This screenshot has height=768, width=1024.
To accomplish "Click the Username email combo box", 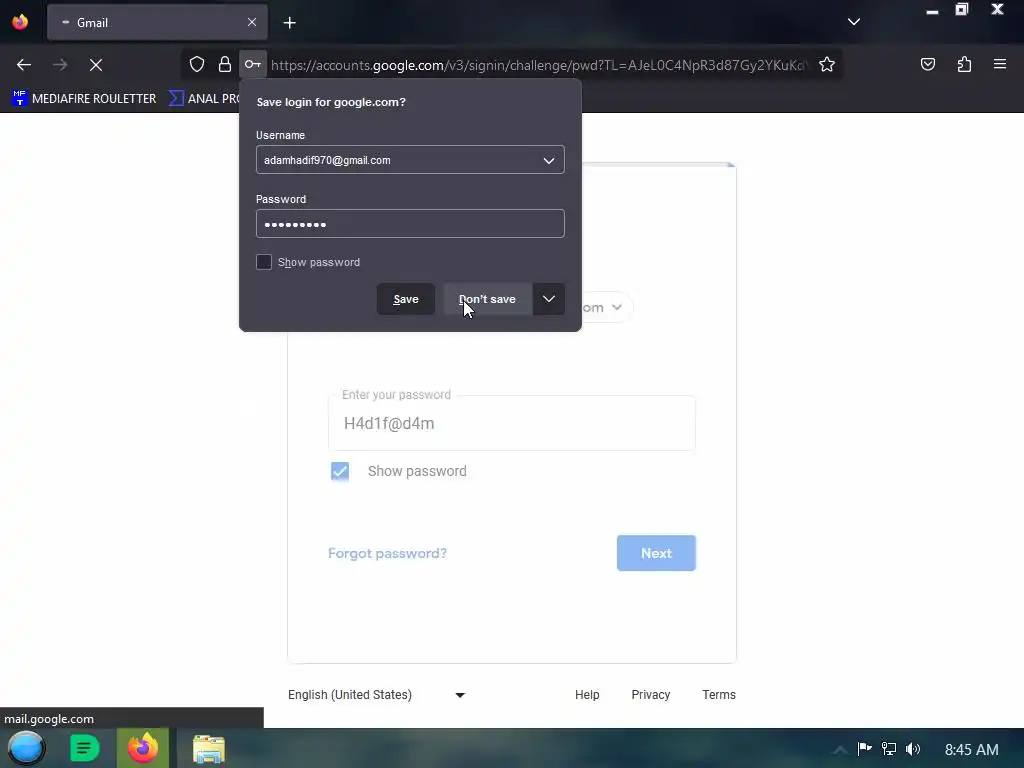I will tap(410, 160).
